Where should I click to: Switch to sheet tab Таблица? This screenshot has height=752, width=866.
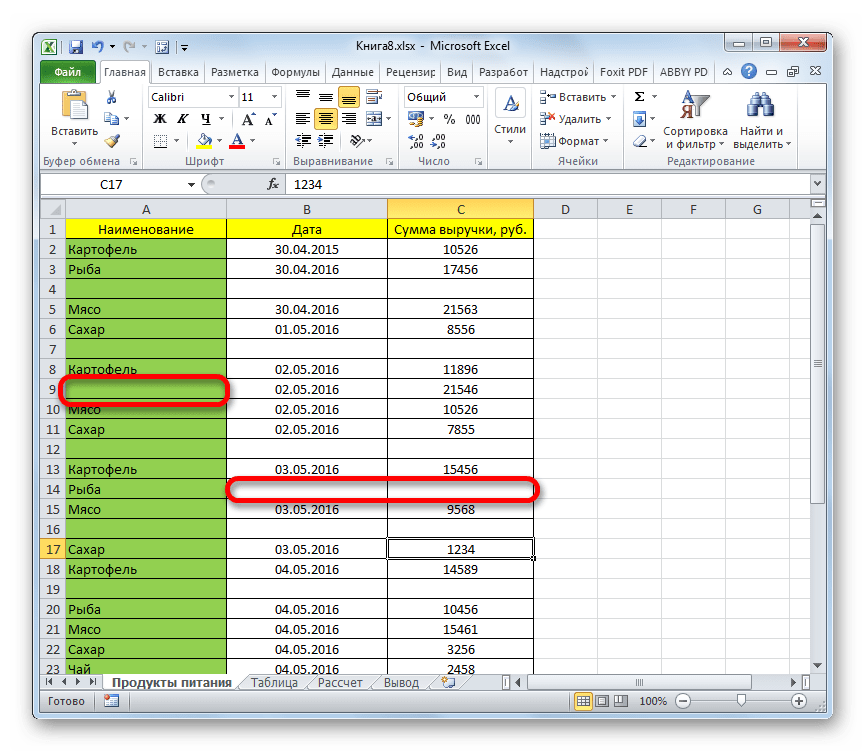pos(274,683)
